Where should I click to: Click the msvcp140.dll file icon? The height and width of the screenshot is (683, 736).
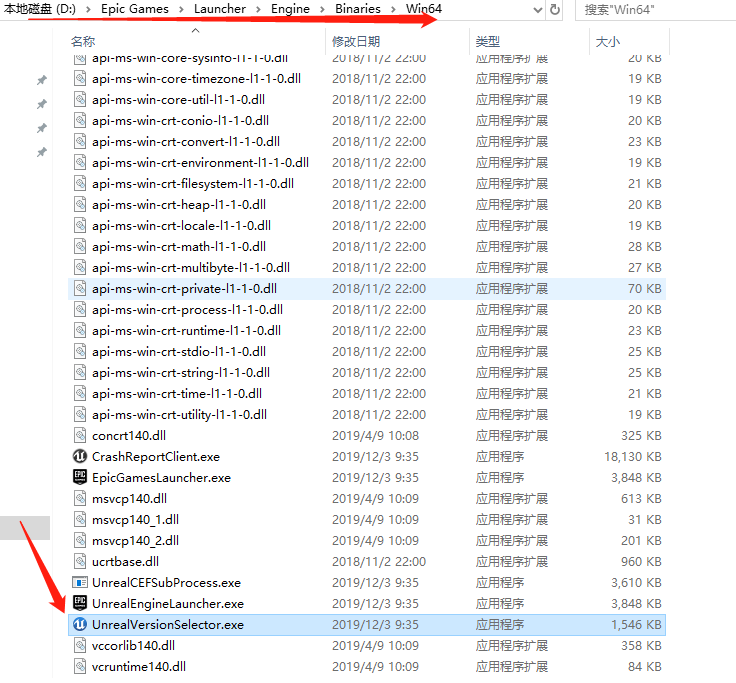point(80,499)
